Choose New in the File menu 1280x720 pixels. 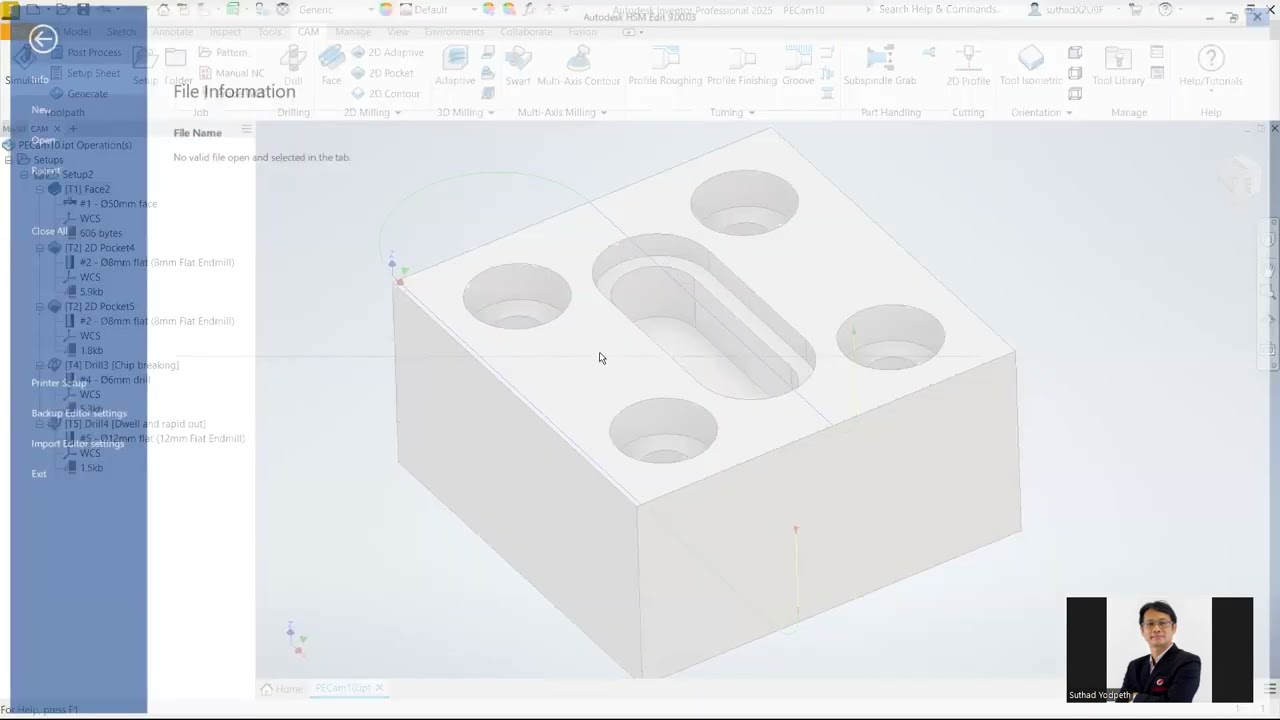coord(40,110)
